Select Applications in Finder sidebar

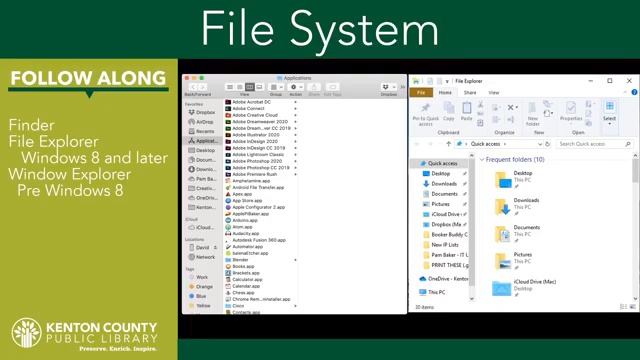pos(202,141)
